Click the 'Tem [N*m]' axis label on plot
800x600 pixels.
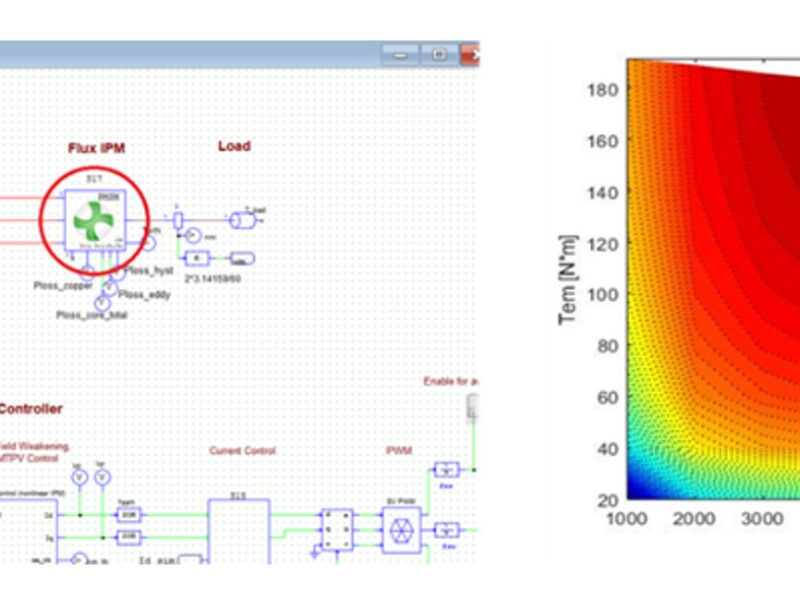pyautogui.click(x=568, y=280)
